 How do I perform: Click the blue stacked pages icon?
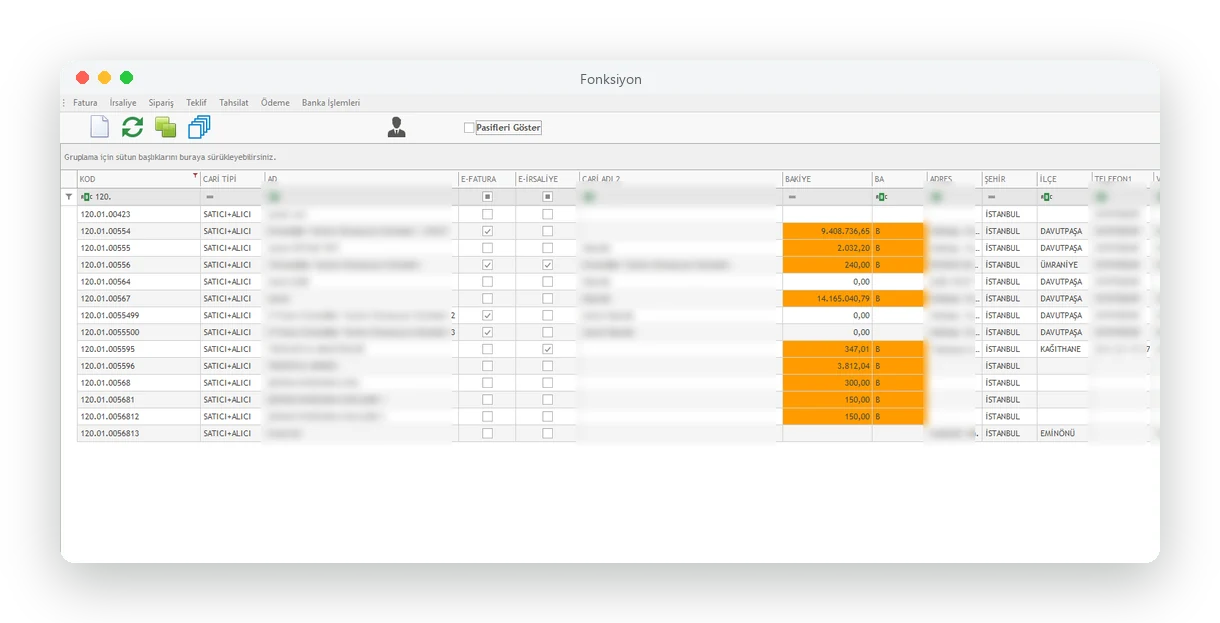[199, 127]
